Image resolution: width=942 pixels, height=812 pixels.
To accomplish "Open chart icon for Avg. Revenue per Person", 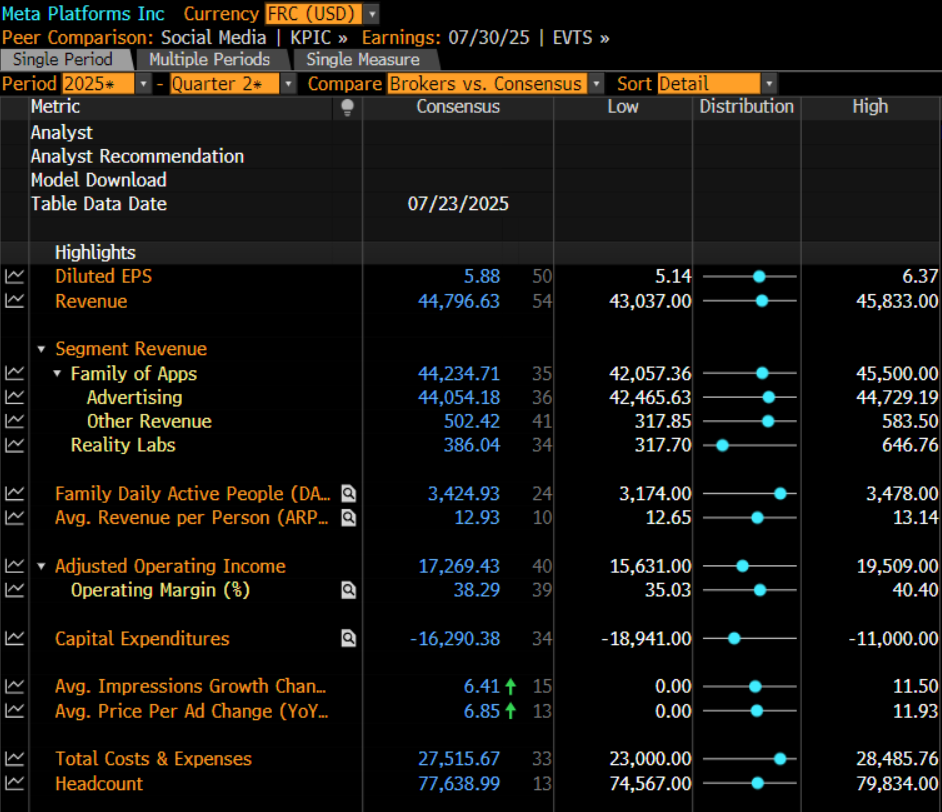I will 14,518.
